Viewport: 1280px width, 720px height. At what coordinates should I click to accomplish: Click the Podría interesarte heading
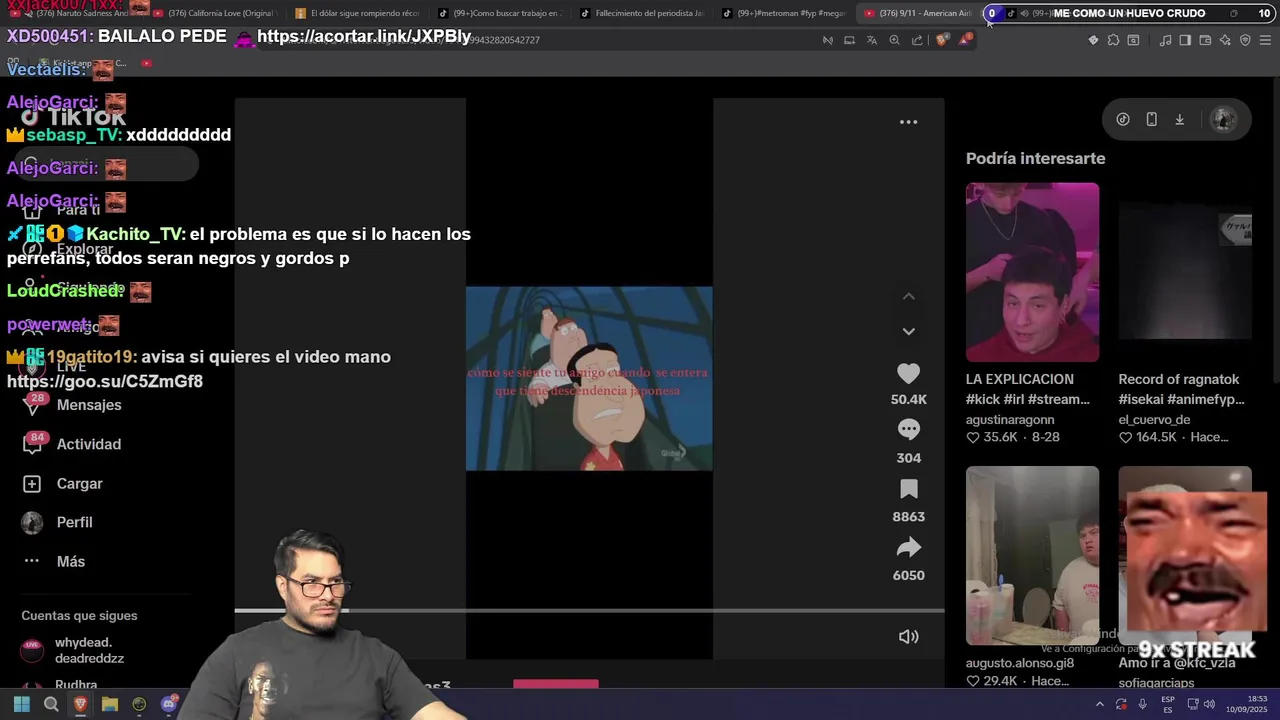point(1035,158)
